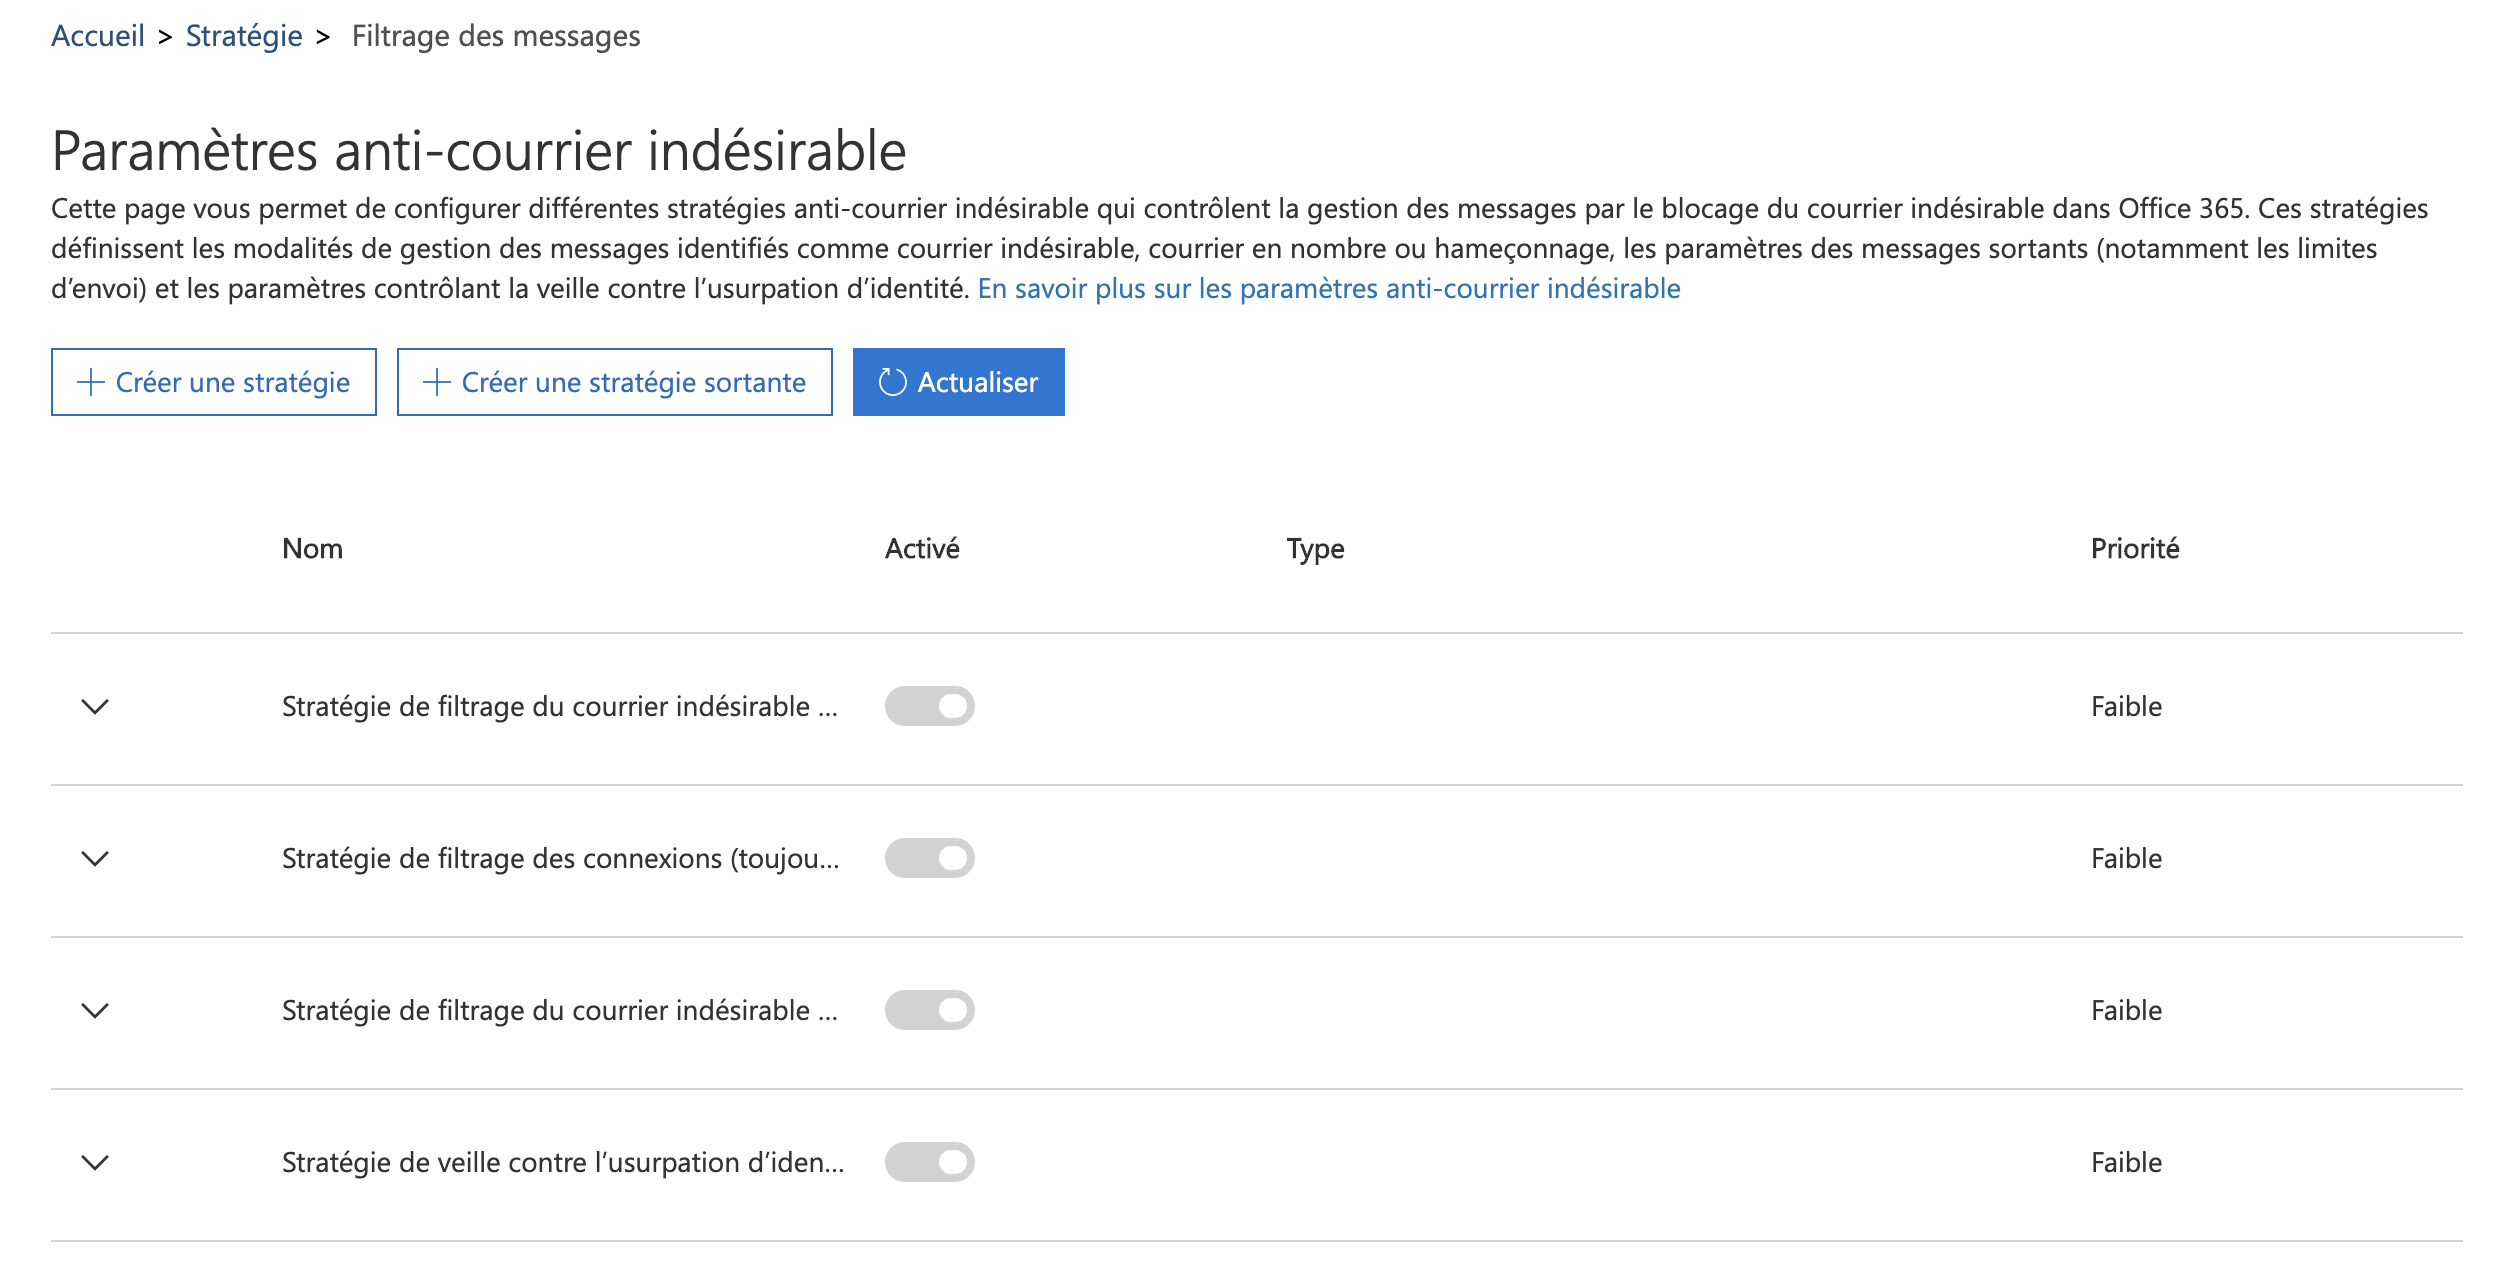Sort by the Activé column header
The width and height of the screenshot is (2511, 1281).
tap(922, 548)
